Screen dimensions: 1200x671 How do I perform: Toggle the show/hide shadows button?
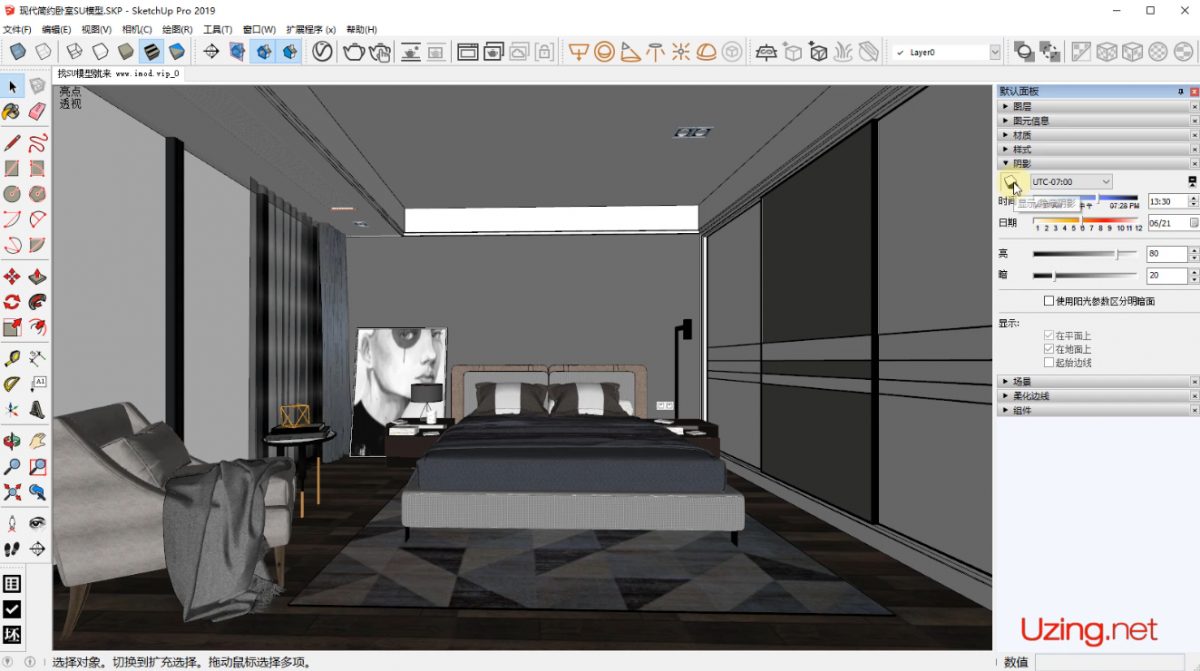point(1011,182)
